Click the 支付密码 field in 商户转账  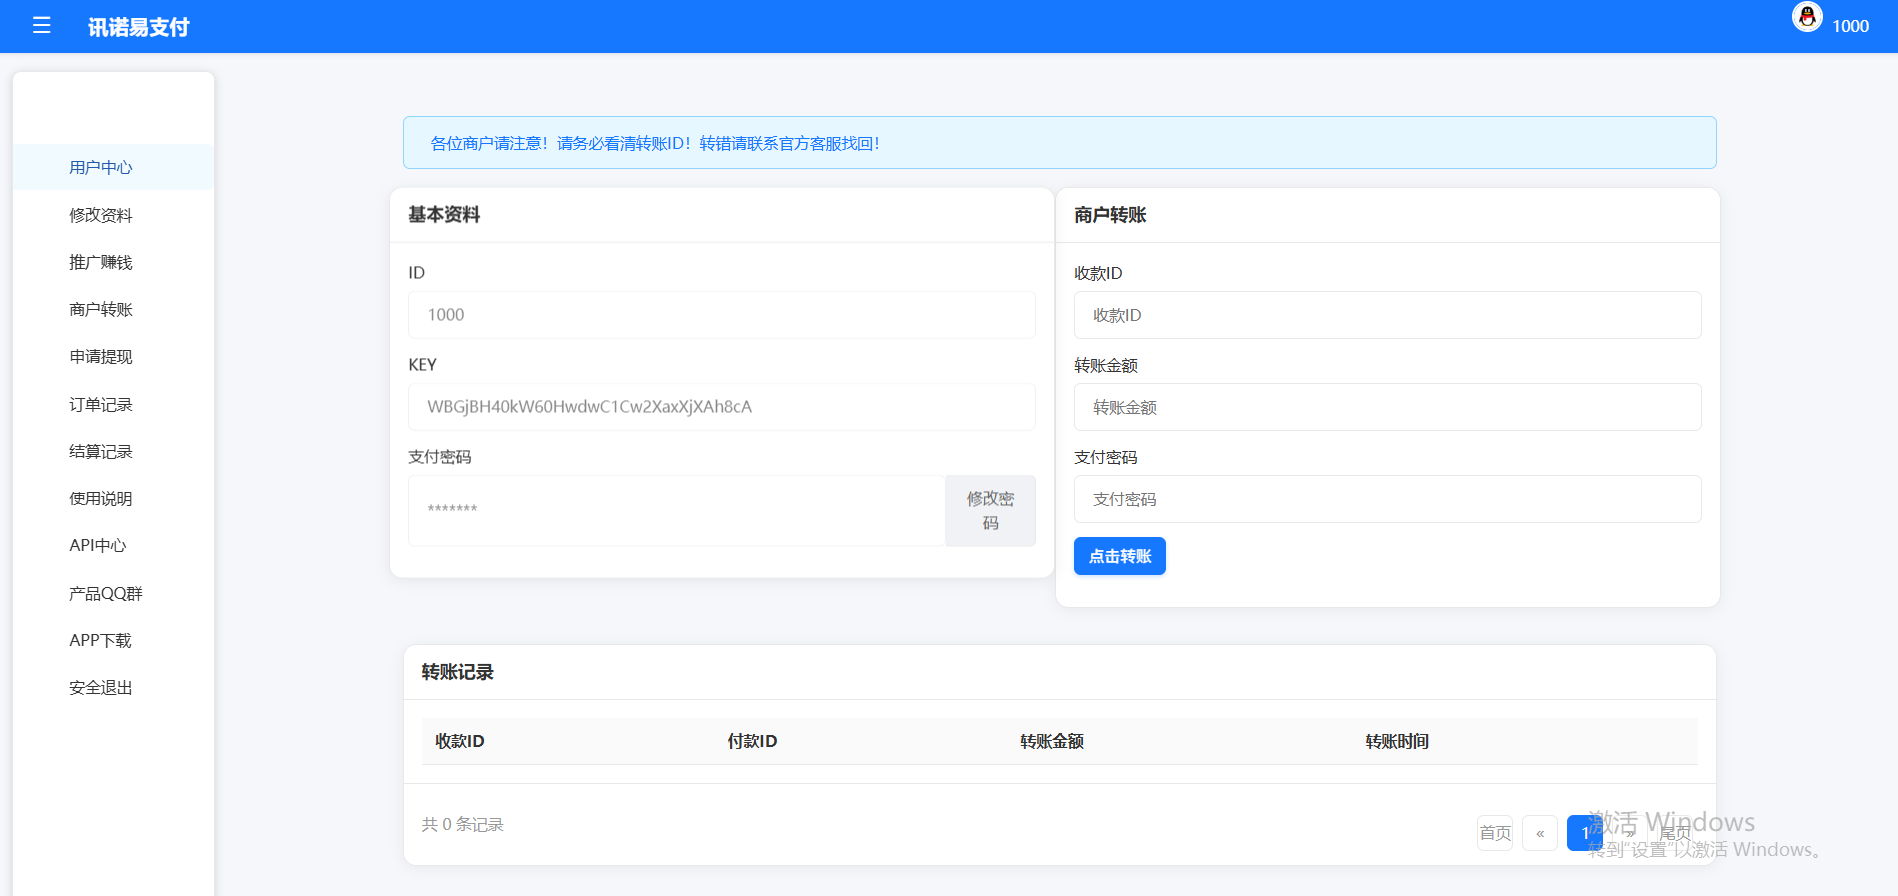(1387, 499)
